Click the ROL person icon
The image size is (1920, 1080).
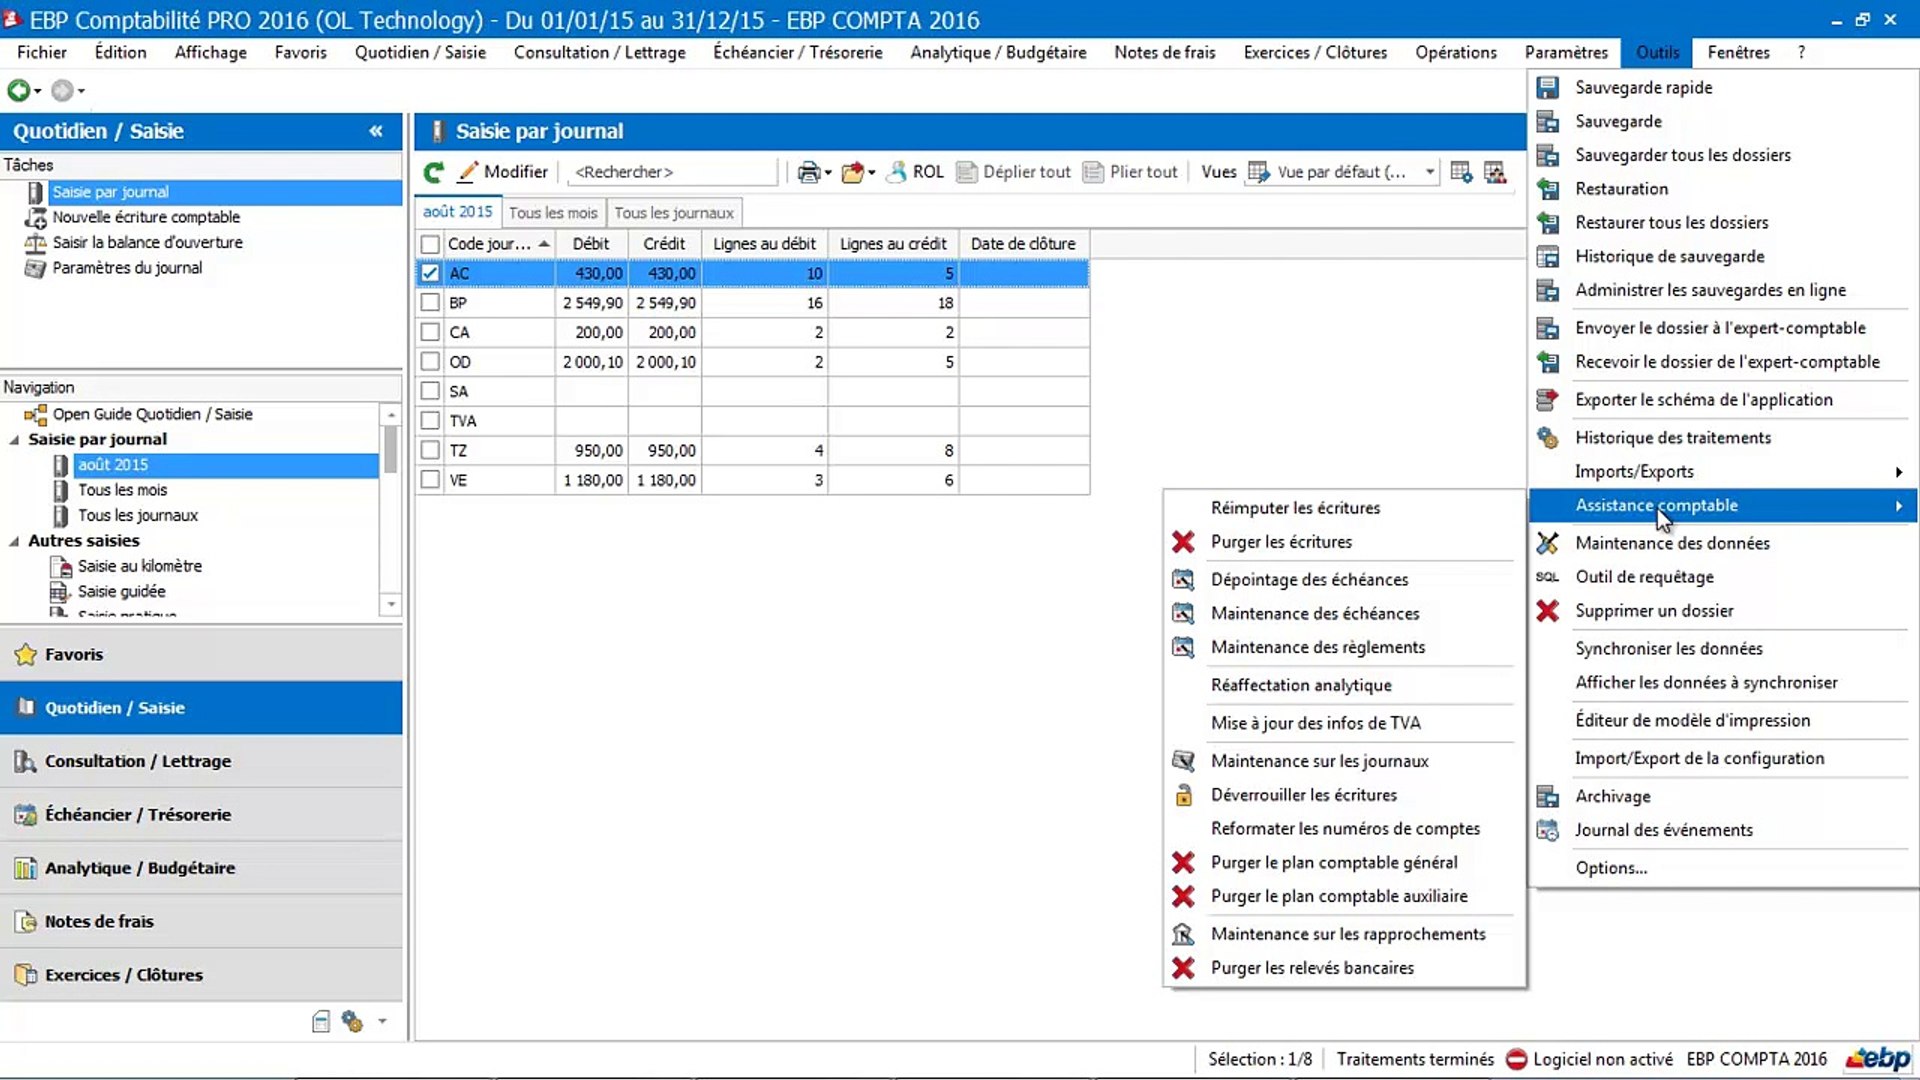point(897,172)
